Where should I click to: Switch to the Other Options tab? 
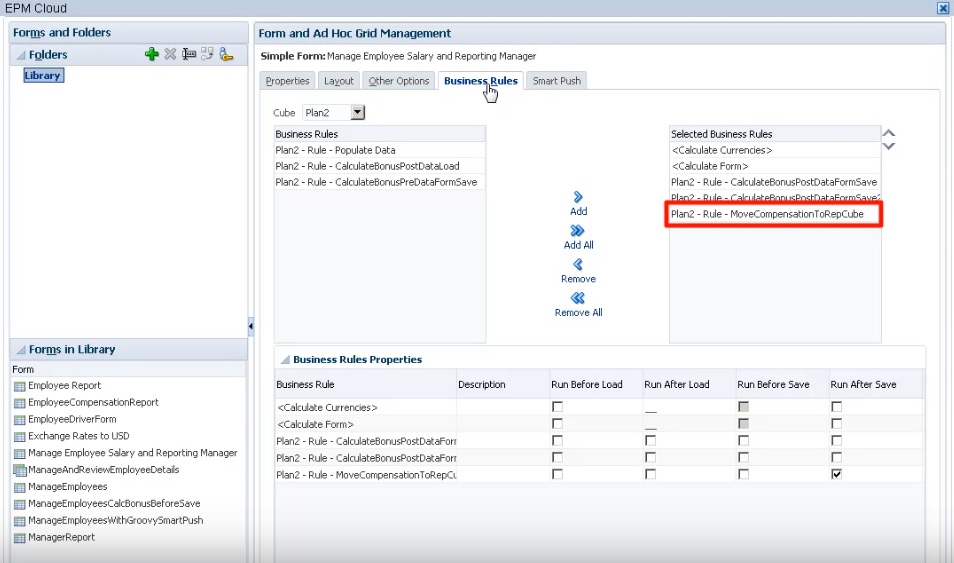point(399,81)
